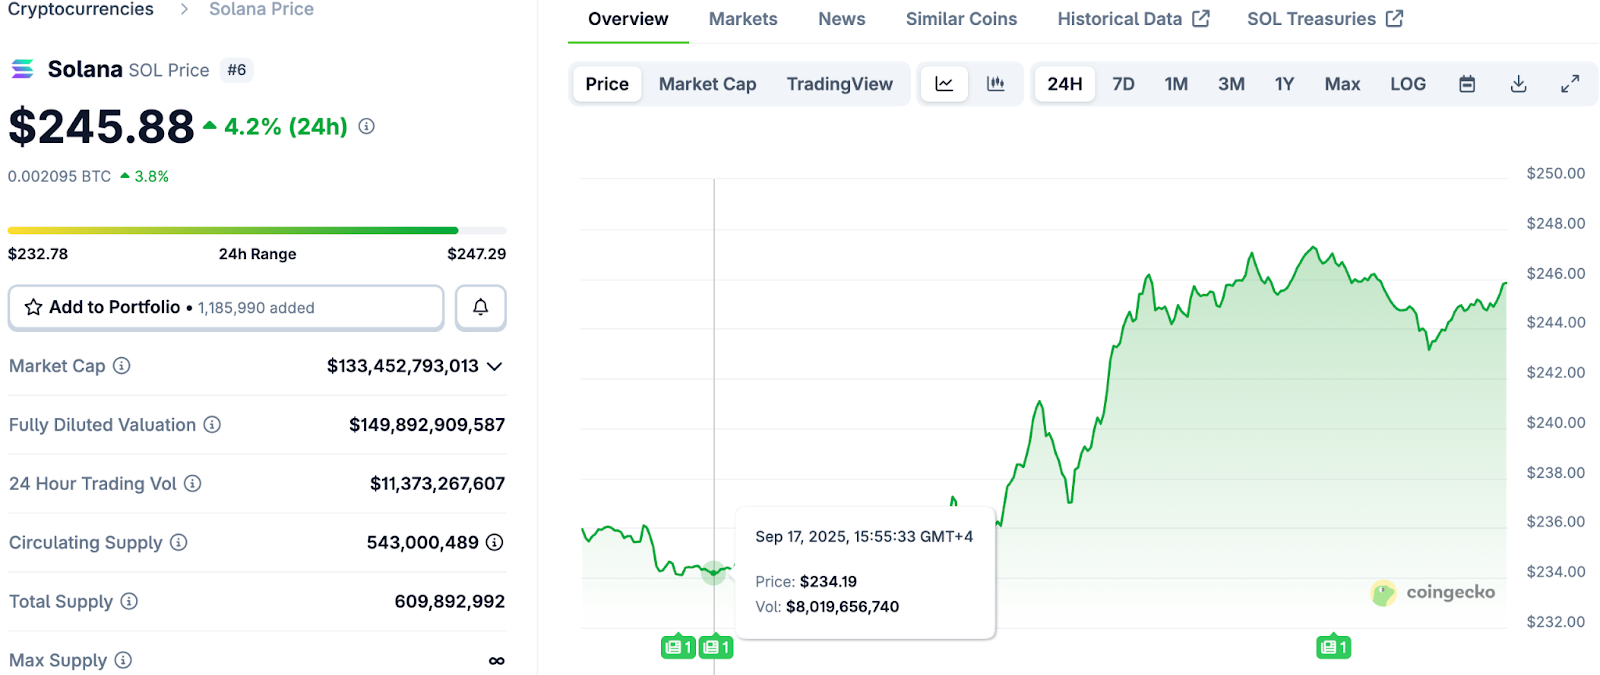Click the highlighted data point on chart

[714, 572]
